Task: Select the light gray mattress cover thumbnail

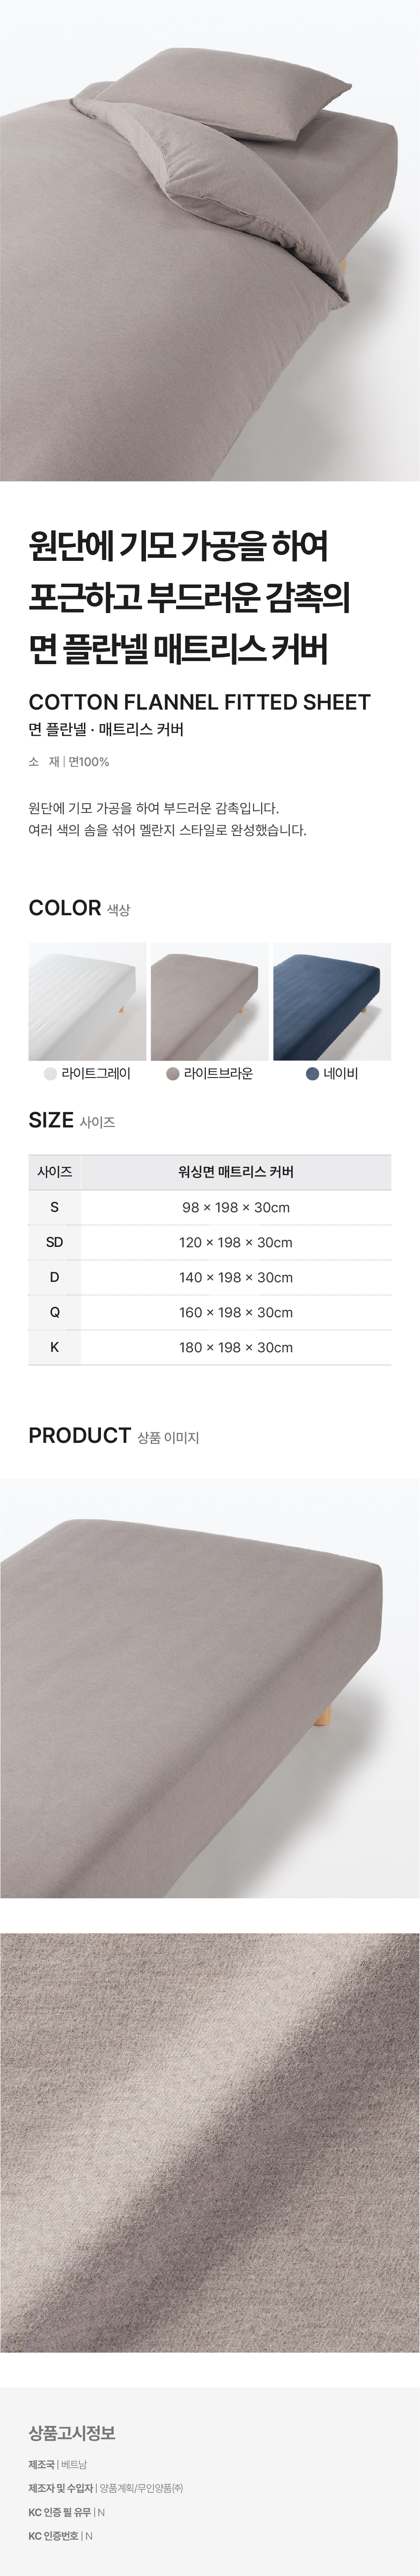Action: [87, 1001]
